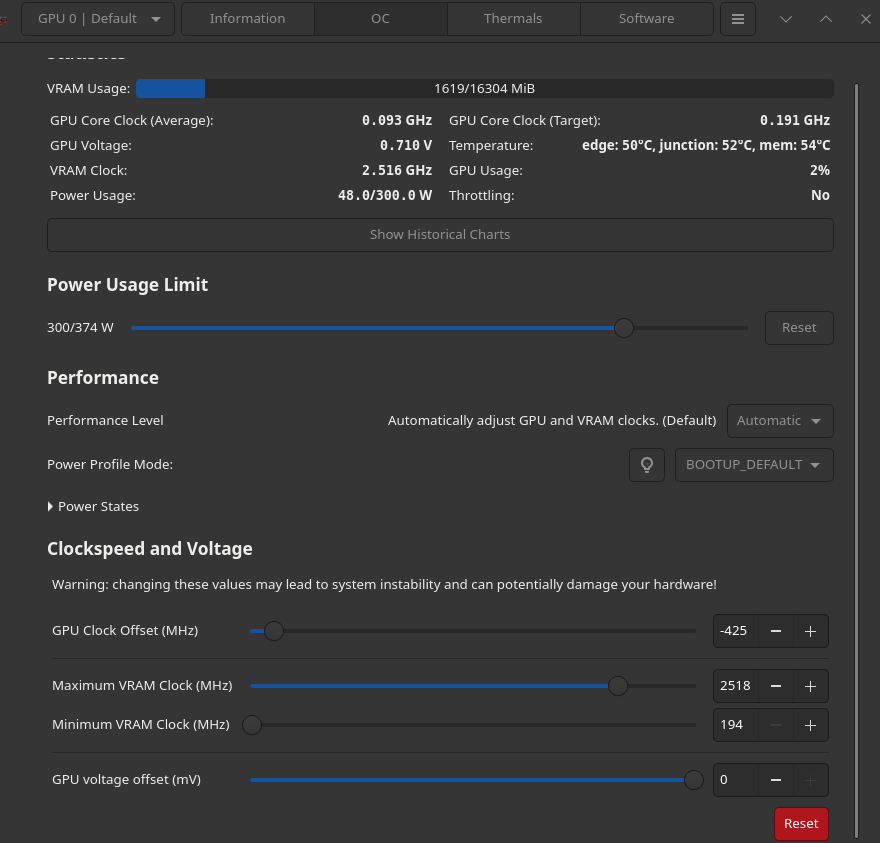Click the upward chevron in title bar
Viewport: 880px width, 843px height.
click(x=826, y=19)
